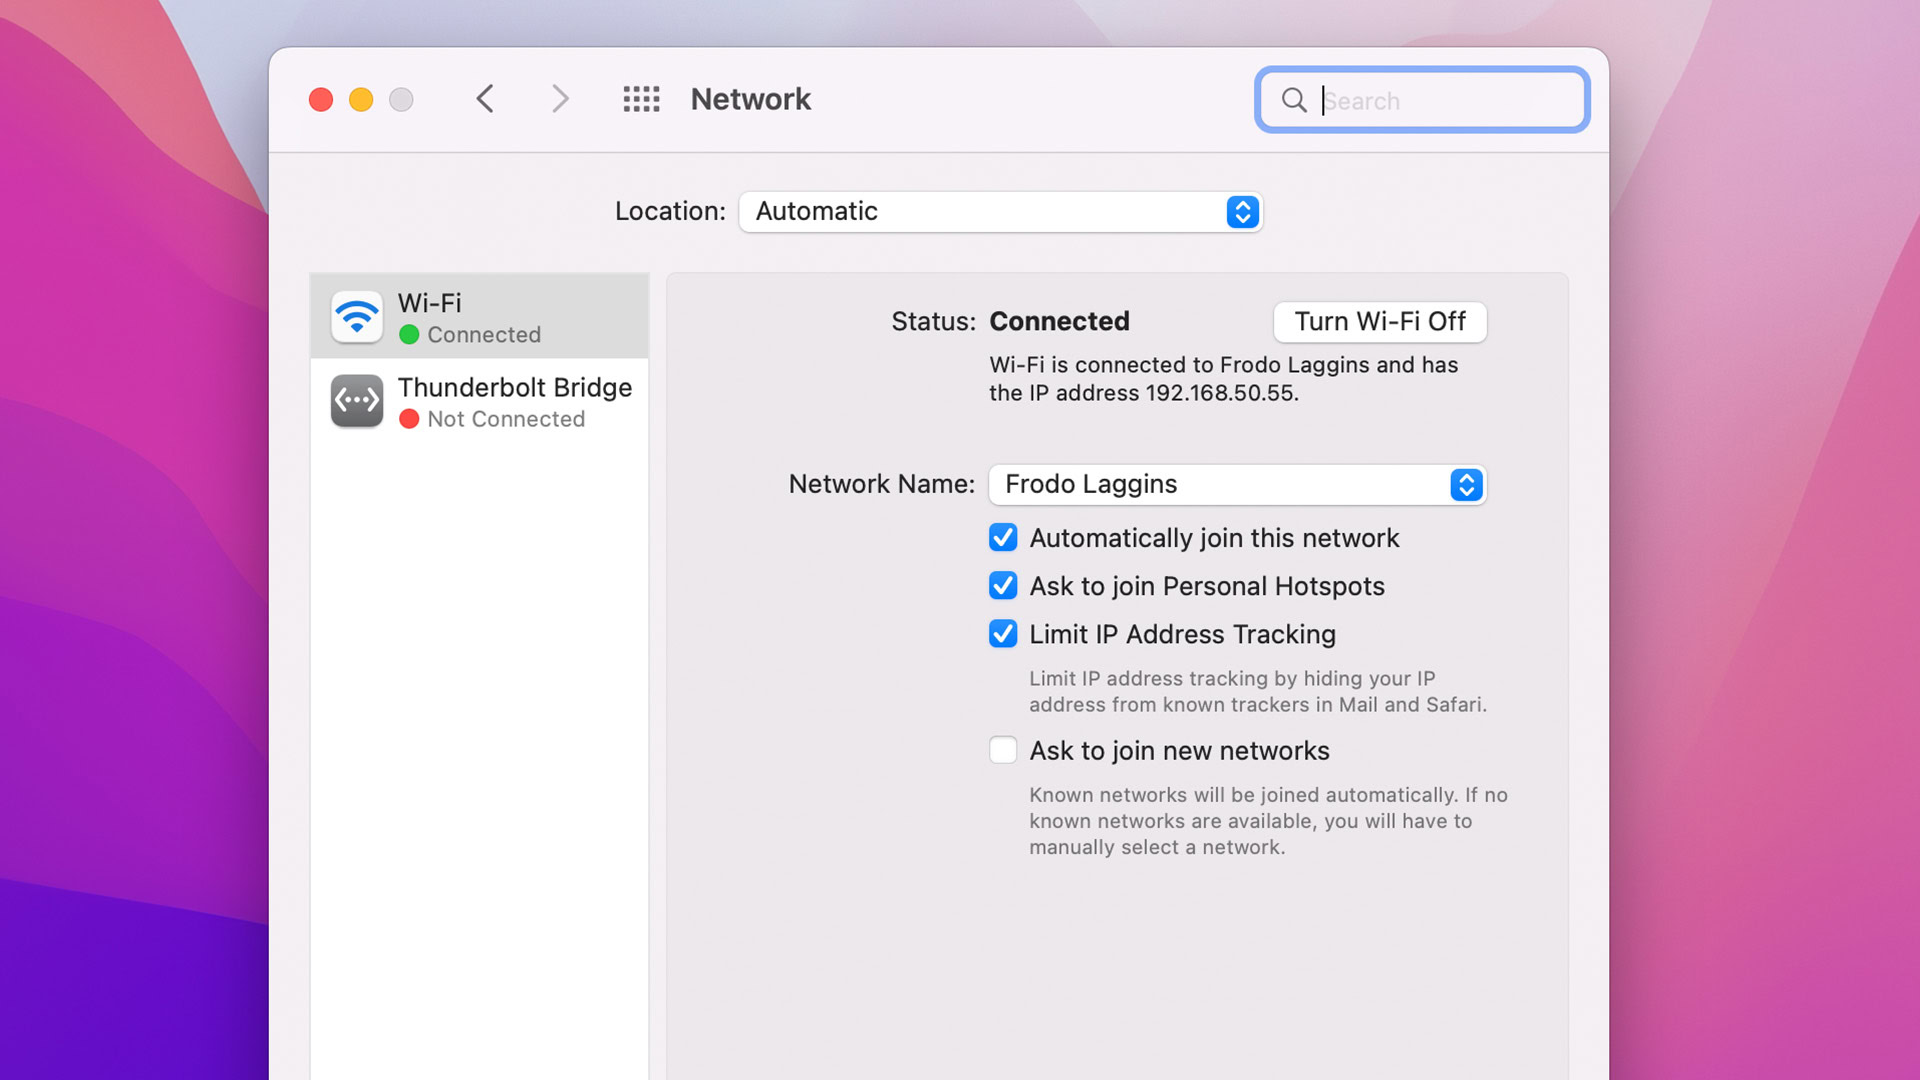Expand the Location Automatic dropdown

pyautogui.click(x=1241, y=211)
